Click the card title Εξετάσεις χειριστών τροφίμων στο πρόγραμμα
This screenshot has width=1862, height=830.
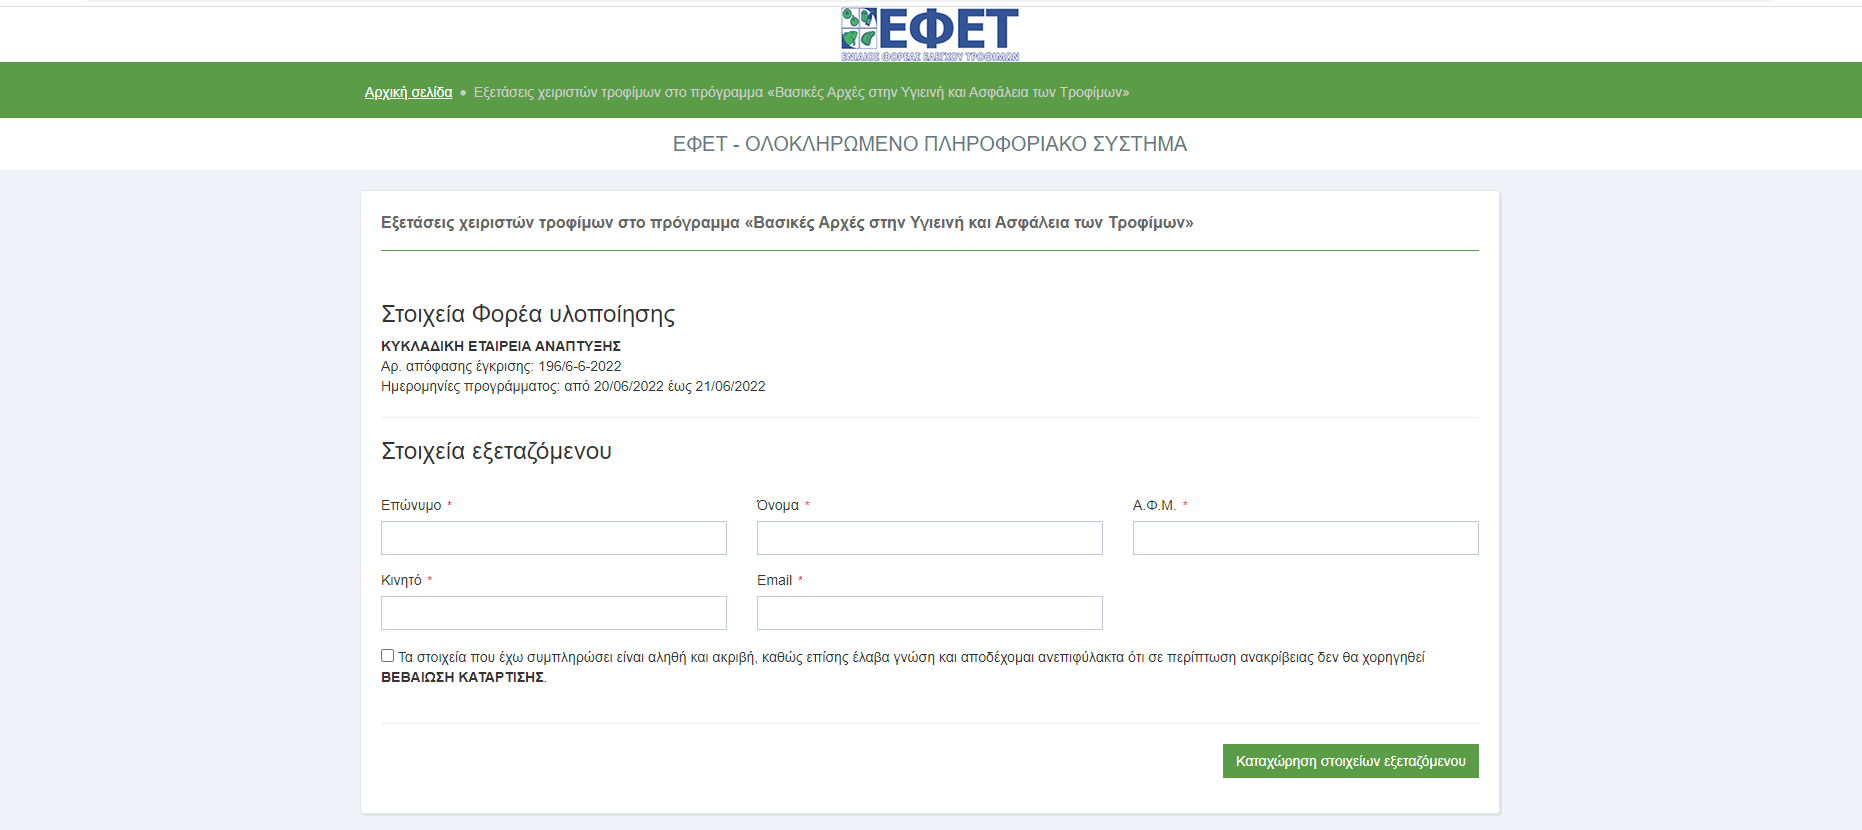click(787, 222)
